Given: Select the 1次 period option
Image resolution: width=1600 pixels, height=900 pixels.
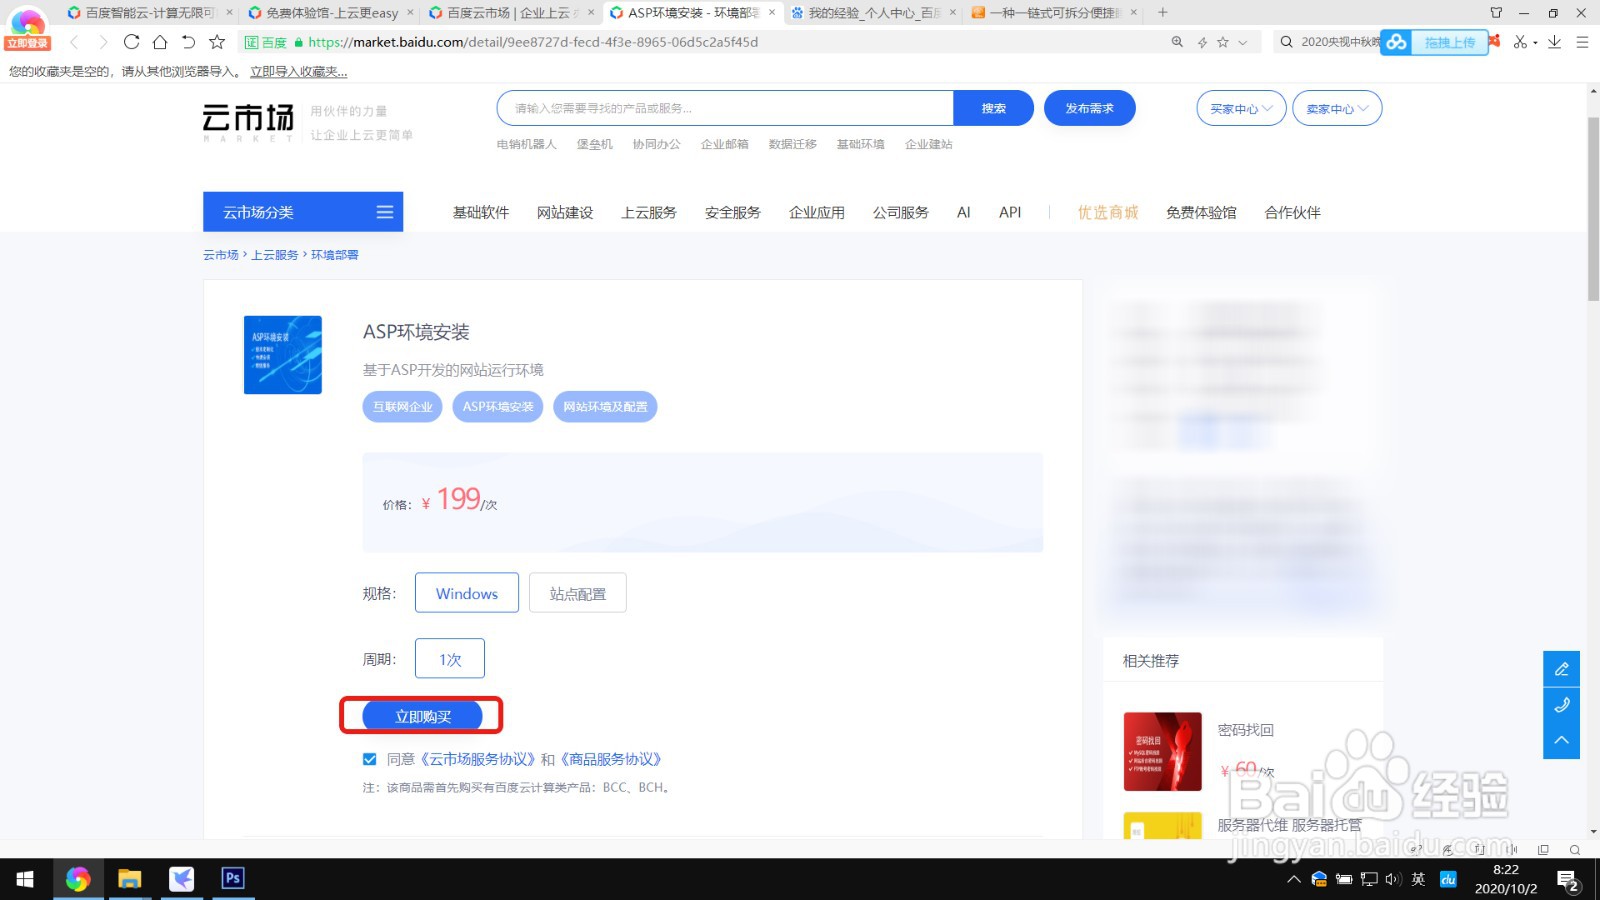Looking at the screenshot, I should click(x=450, y=659).
